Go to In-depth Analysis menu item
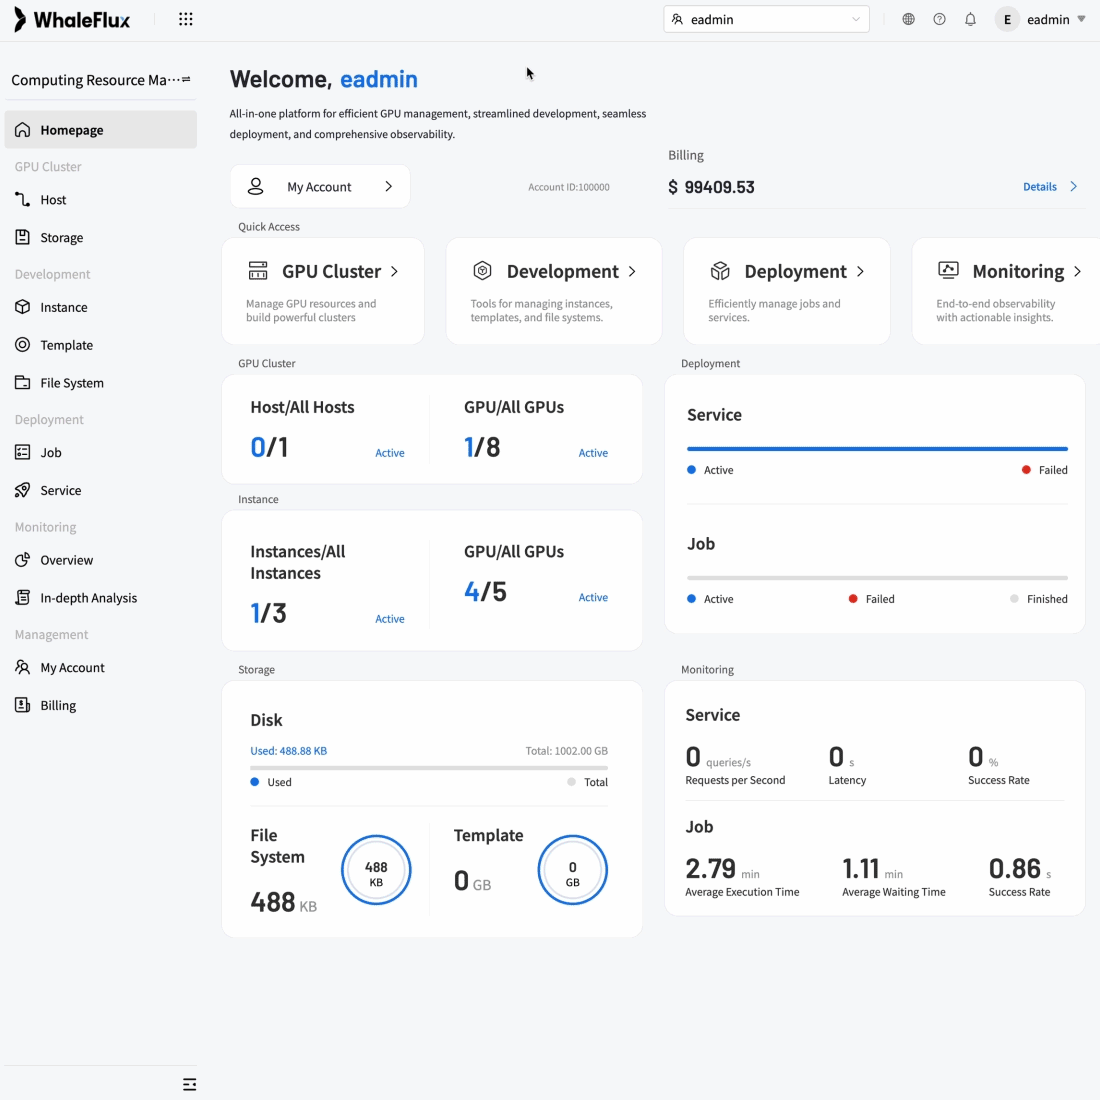The image size is (1100, 1100). click(x=88, y=598)
